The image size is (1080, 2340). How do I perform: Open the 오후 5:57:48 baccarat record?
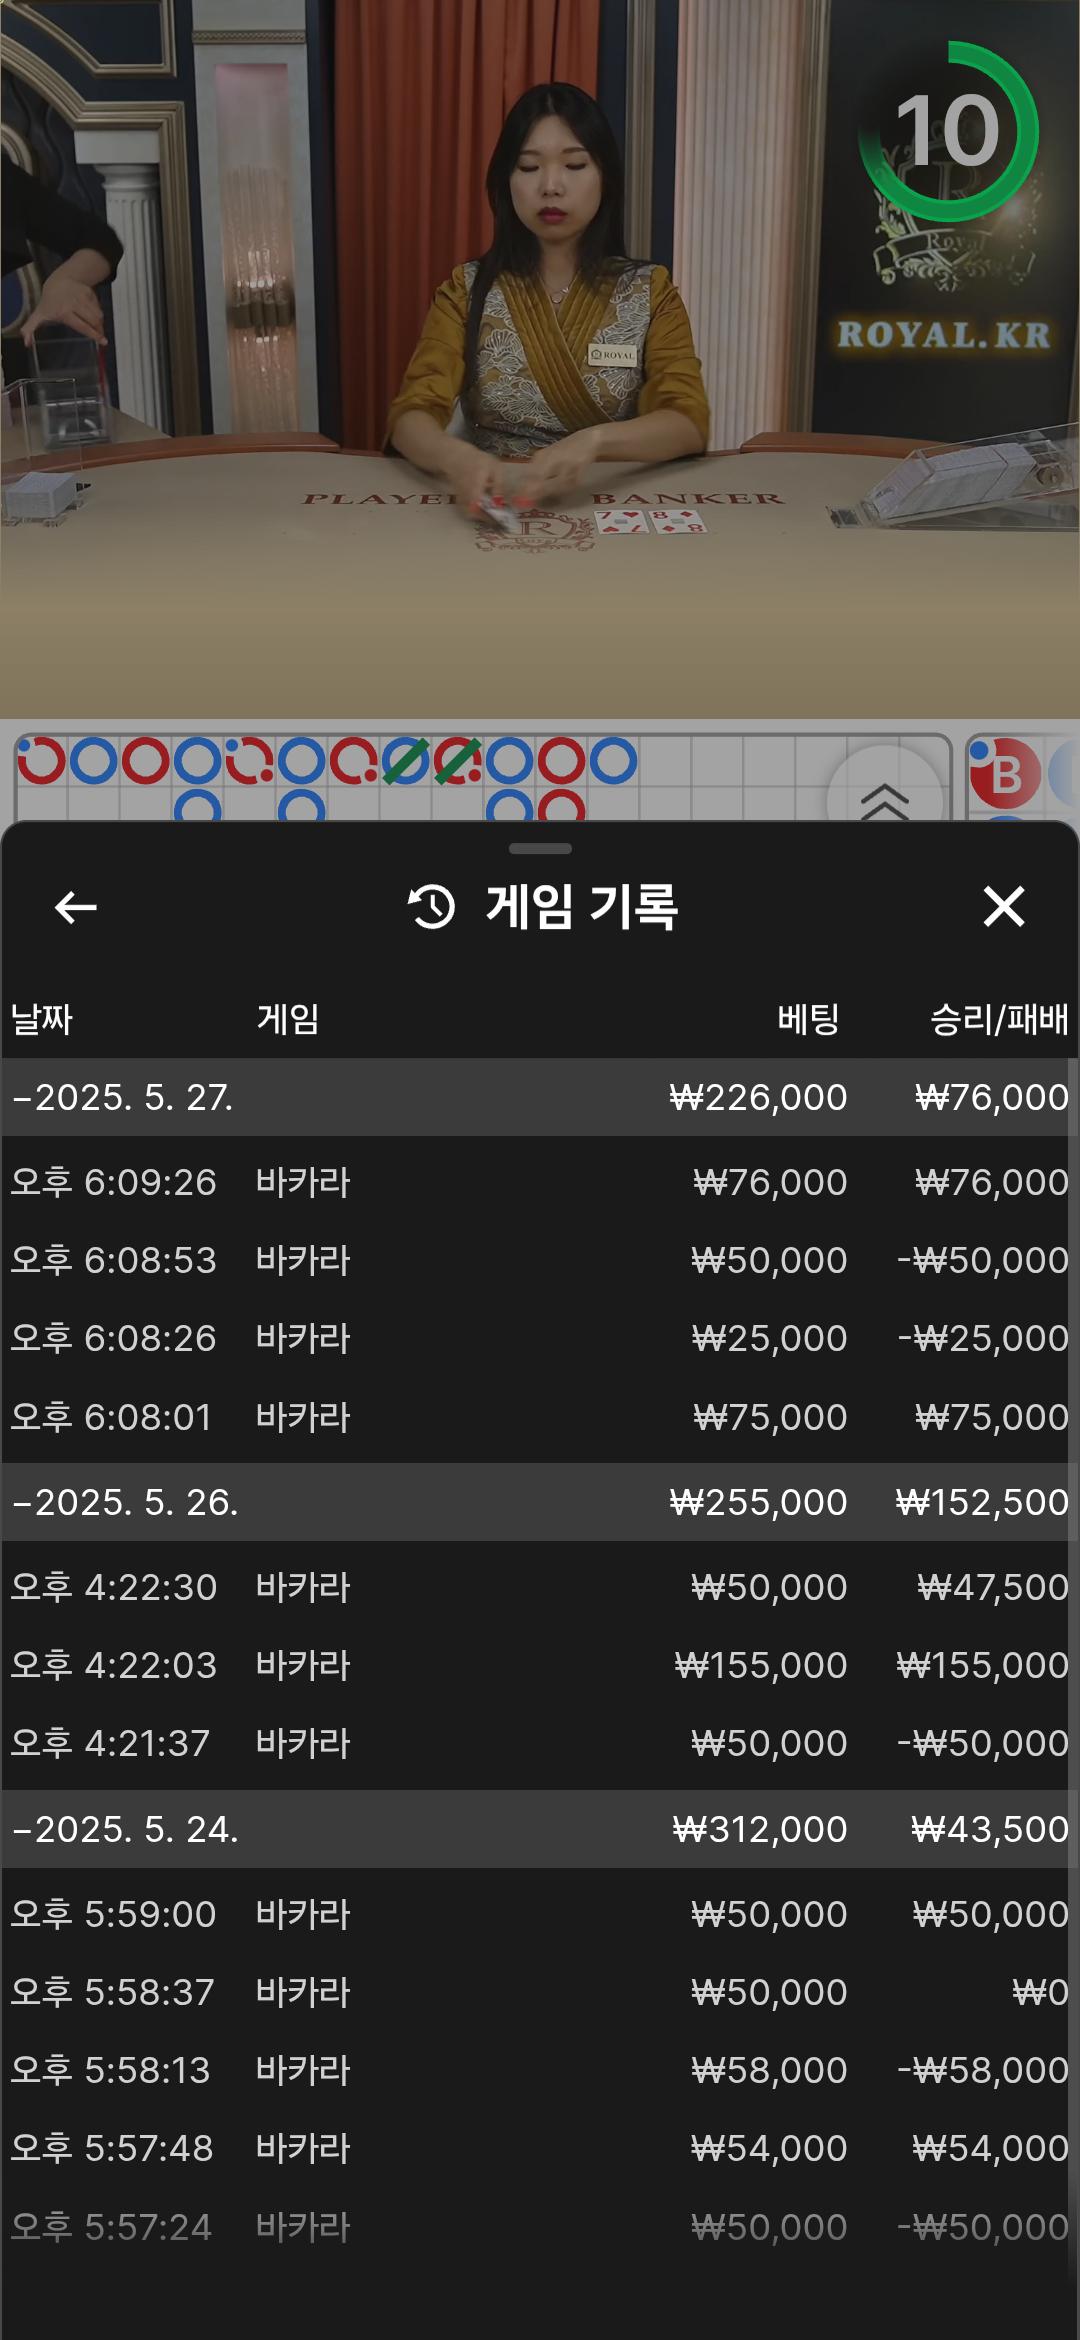coord(540,2148)
